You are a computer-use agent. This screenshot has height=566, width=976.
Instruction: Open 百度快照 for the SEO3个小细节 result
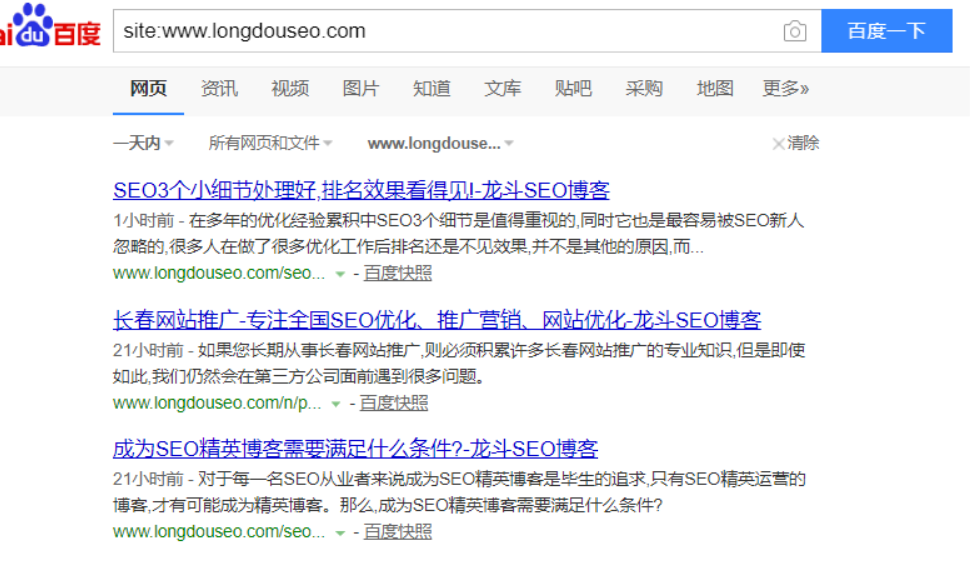pyautogui.click(x=400, y=275)
